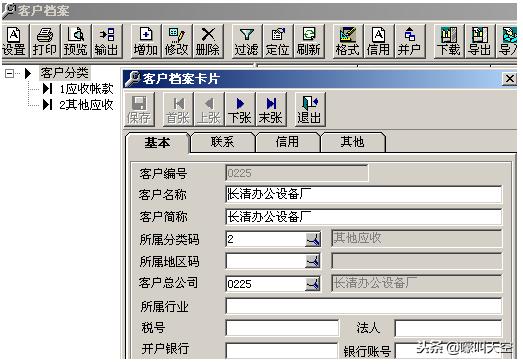This screenshot has width=523, height=364.
Task: Click the 打印 (Print) toolbar icon
Action: [45, 41]
